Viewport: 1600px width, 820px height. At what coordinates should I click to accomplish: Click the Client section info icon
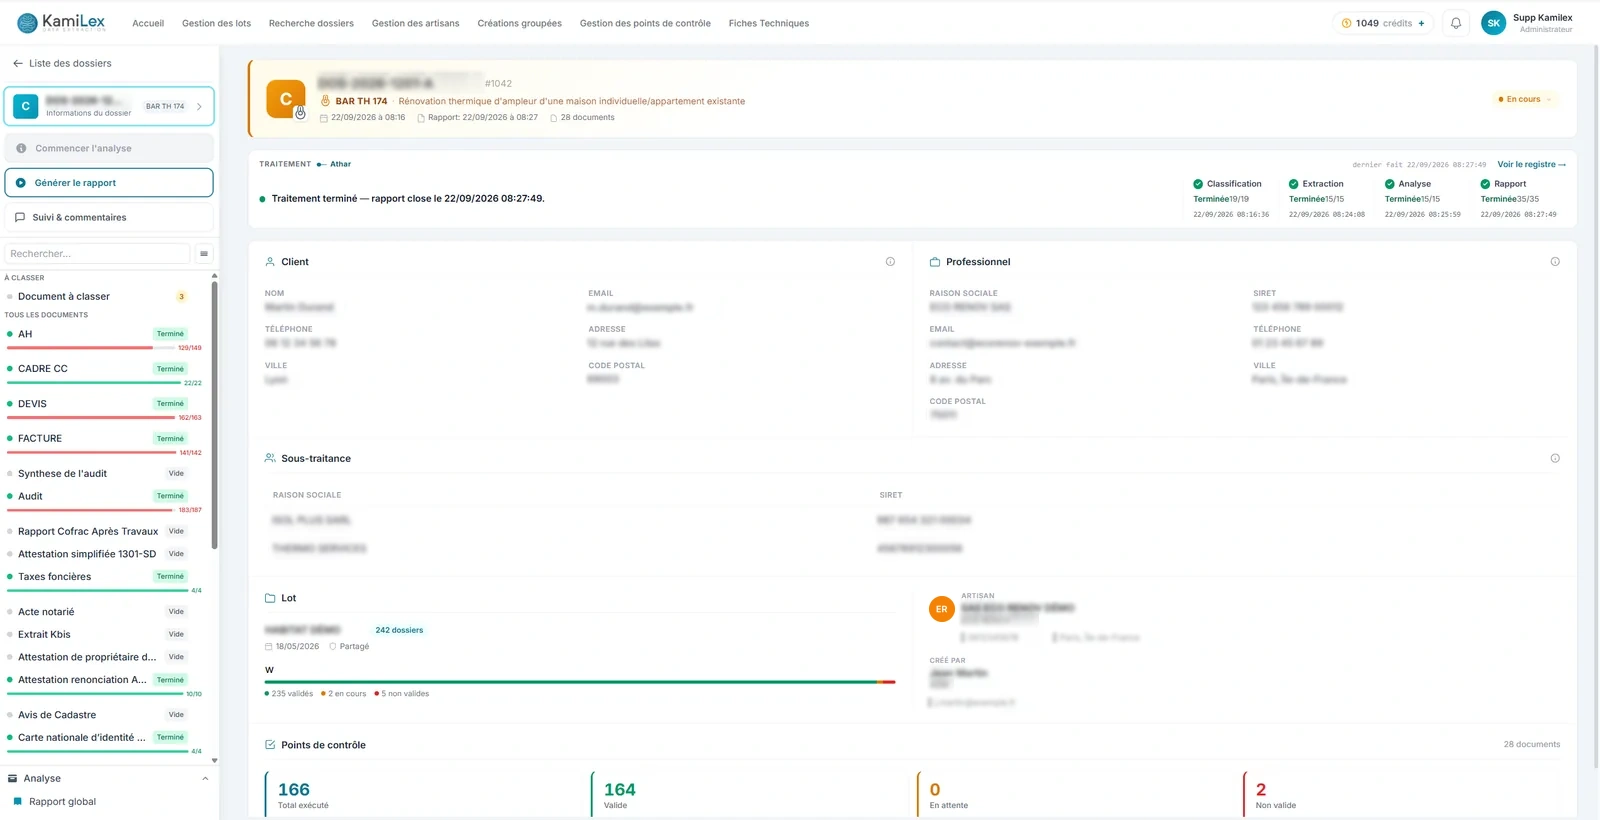[x=890, y=262]
